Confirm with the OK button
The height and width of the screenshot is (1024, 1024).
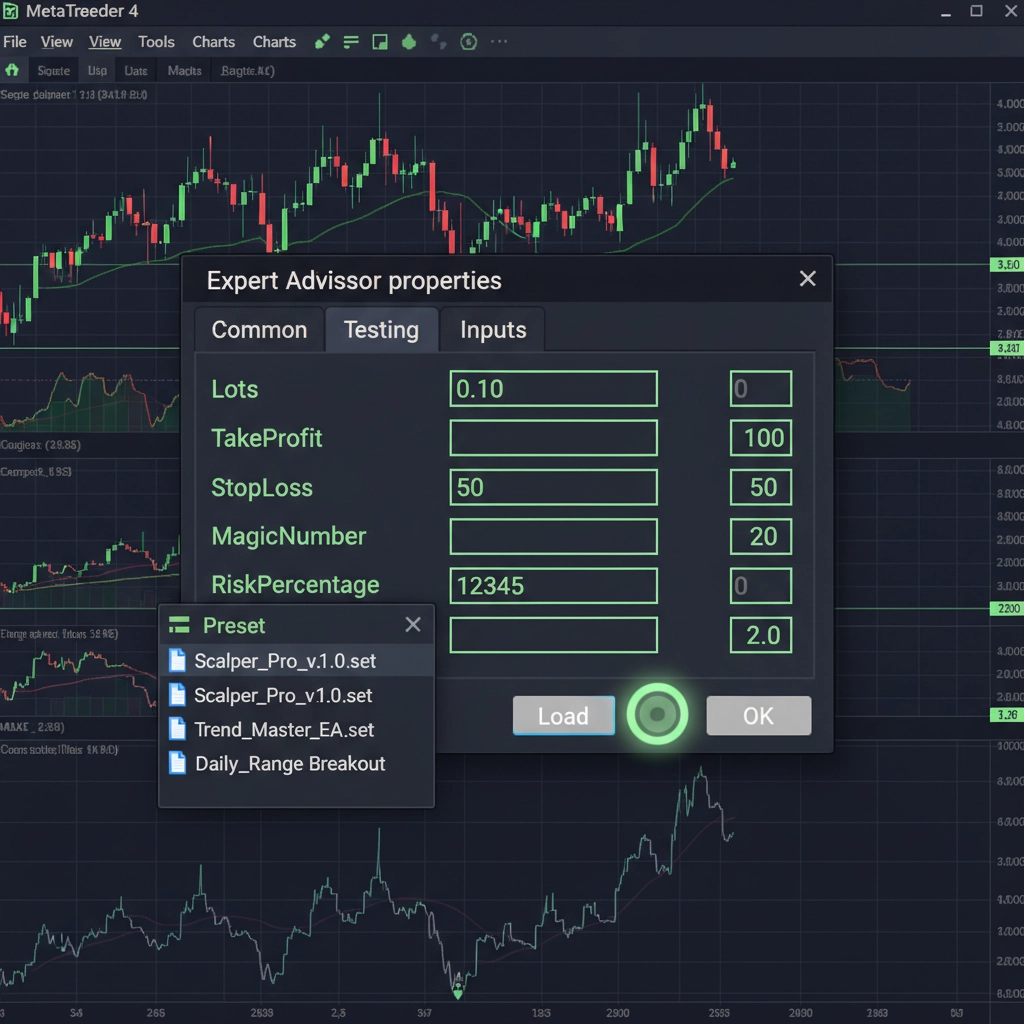pyautogui.click(x=758, y=716)
